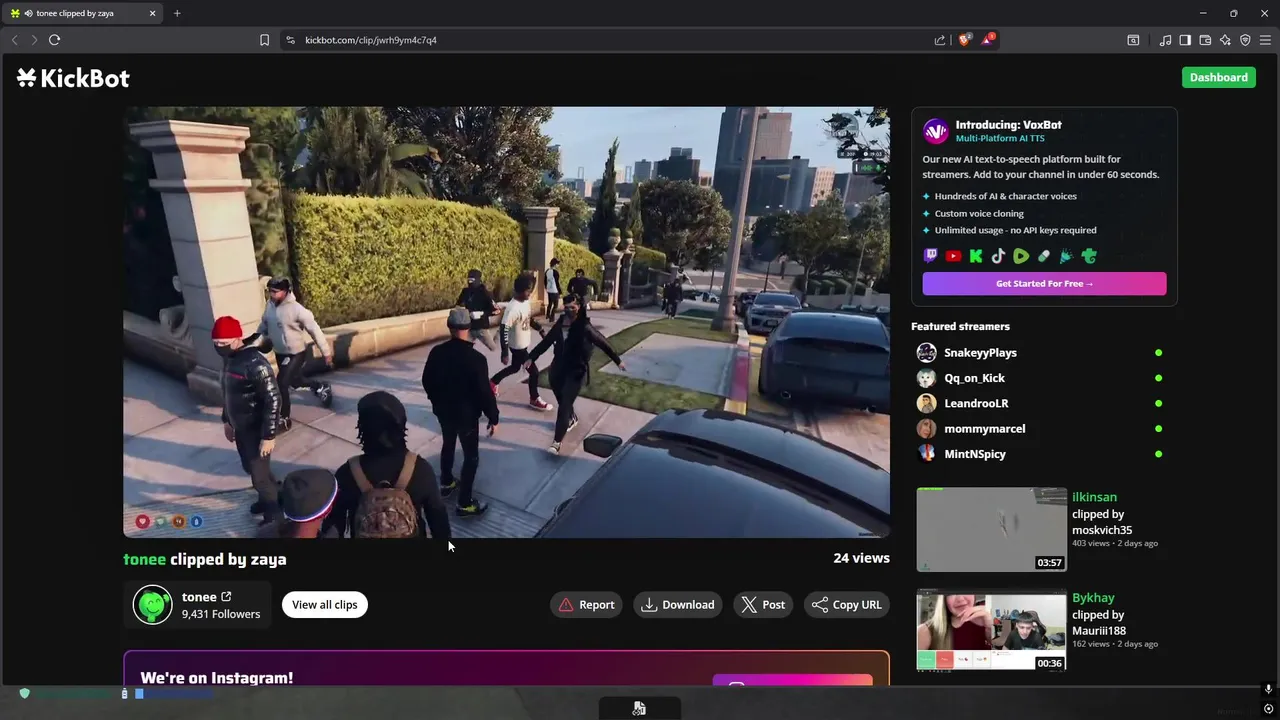Screen dimensions: 1280x720
Task: Click the Twitch platform icon
Action: click(x=931, y=256)
